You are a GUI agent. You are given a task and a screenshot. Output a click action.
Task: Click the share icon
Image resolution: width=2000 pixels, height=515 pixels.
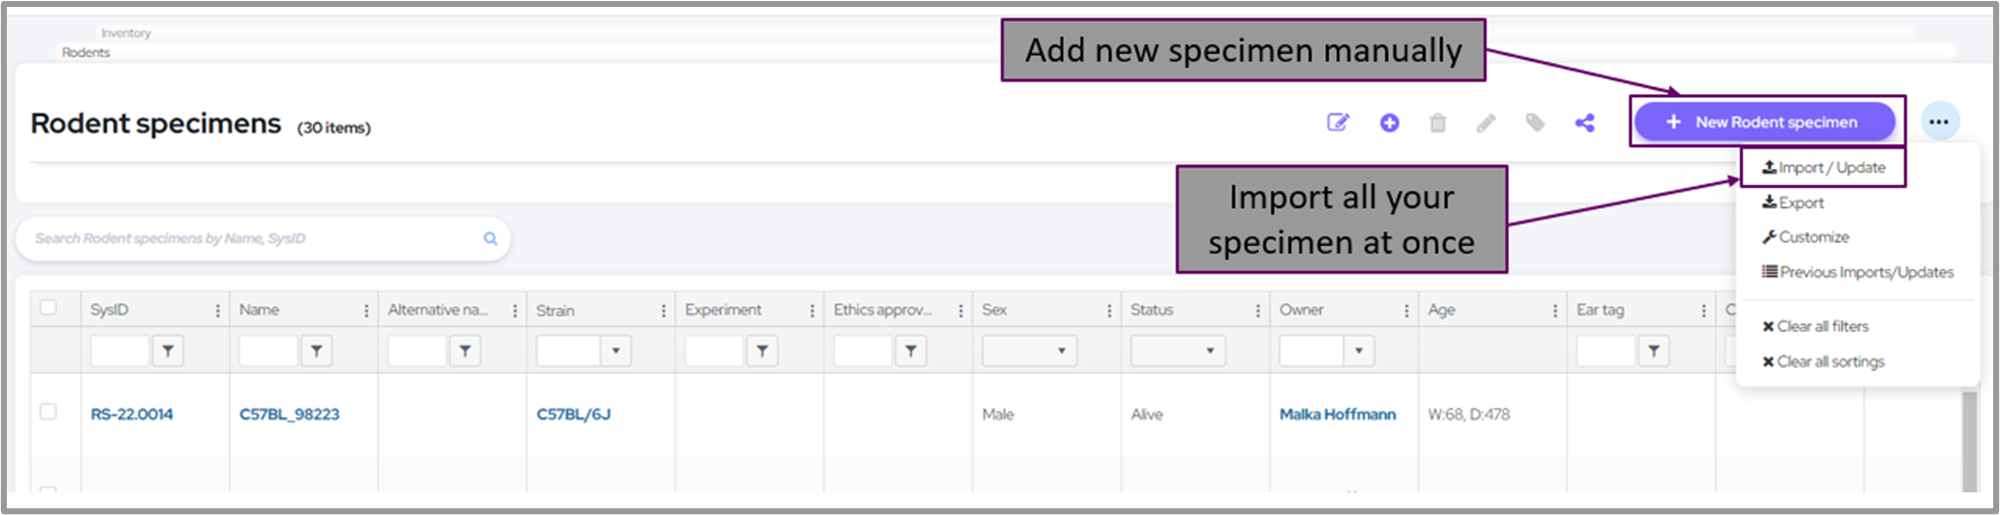point(1585,123)
